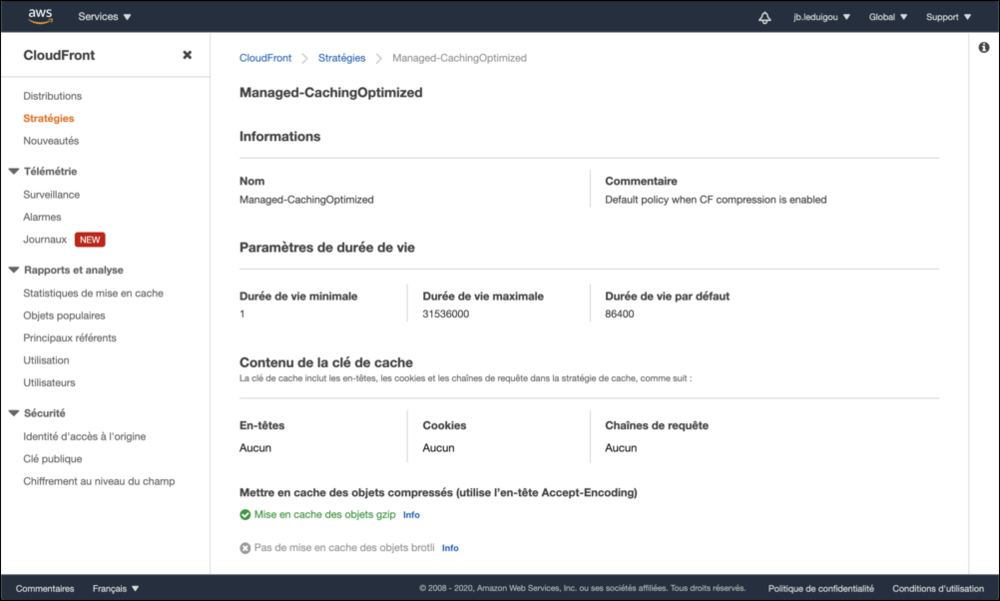Image resolution: width=1000 pixels, height=601 pixels.
Task: Open the info panel icon
Action: point(984,47)
